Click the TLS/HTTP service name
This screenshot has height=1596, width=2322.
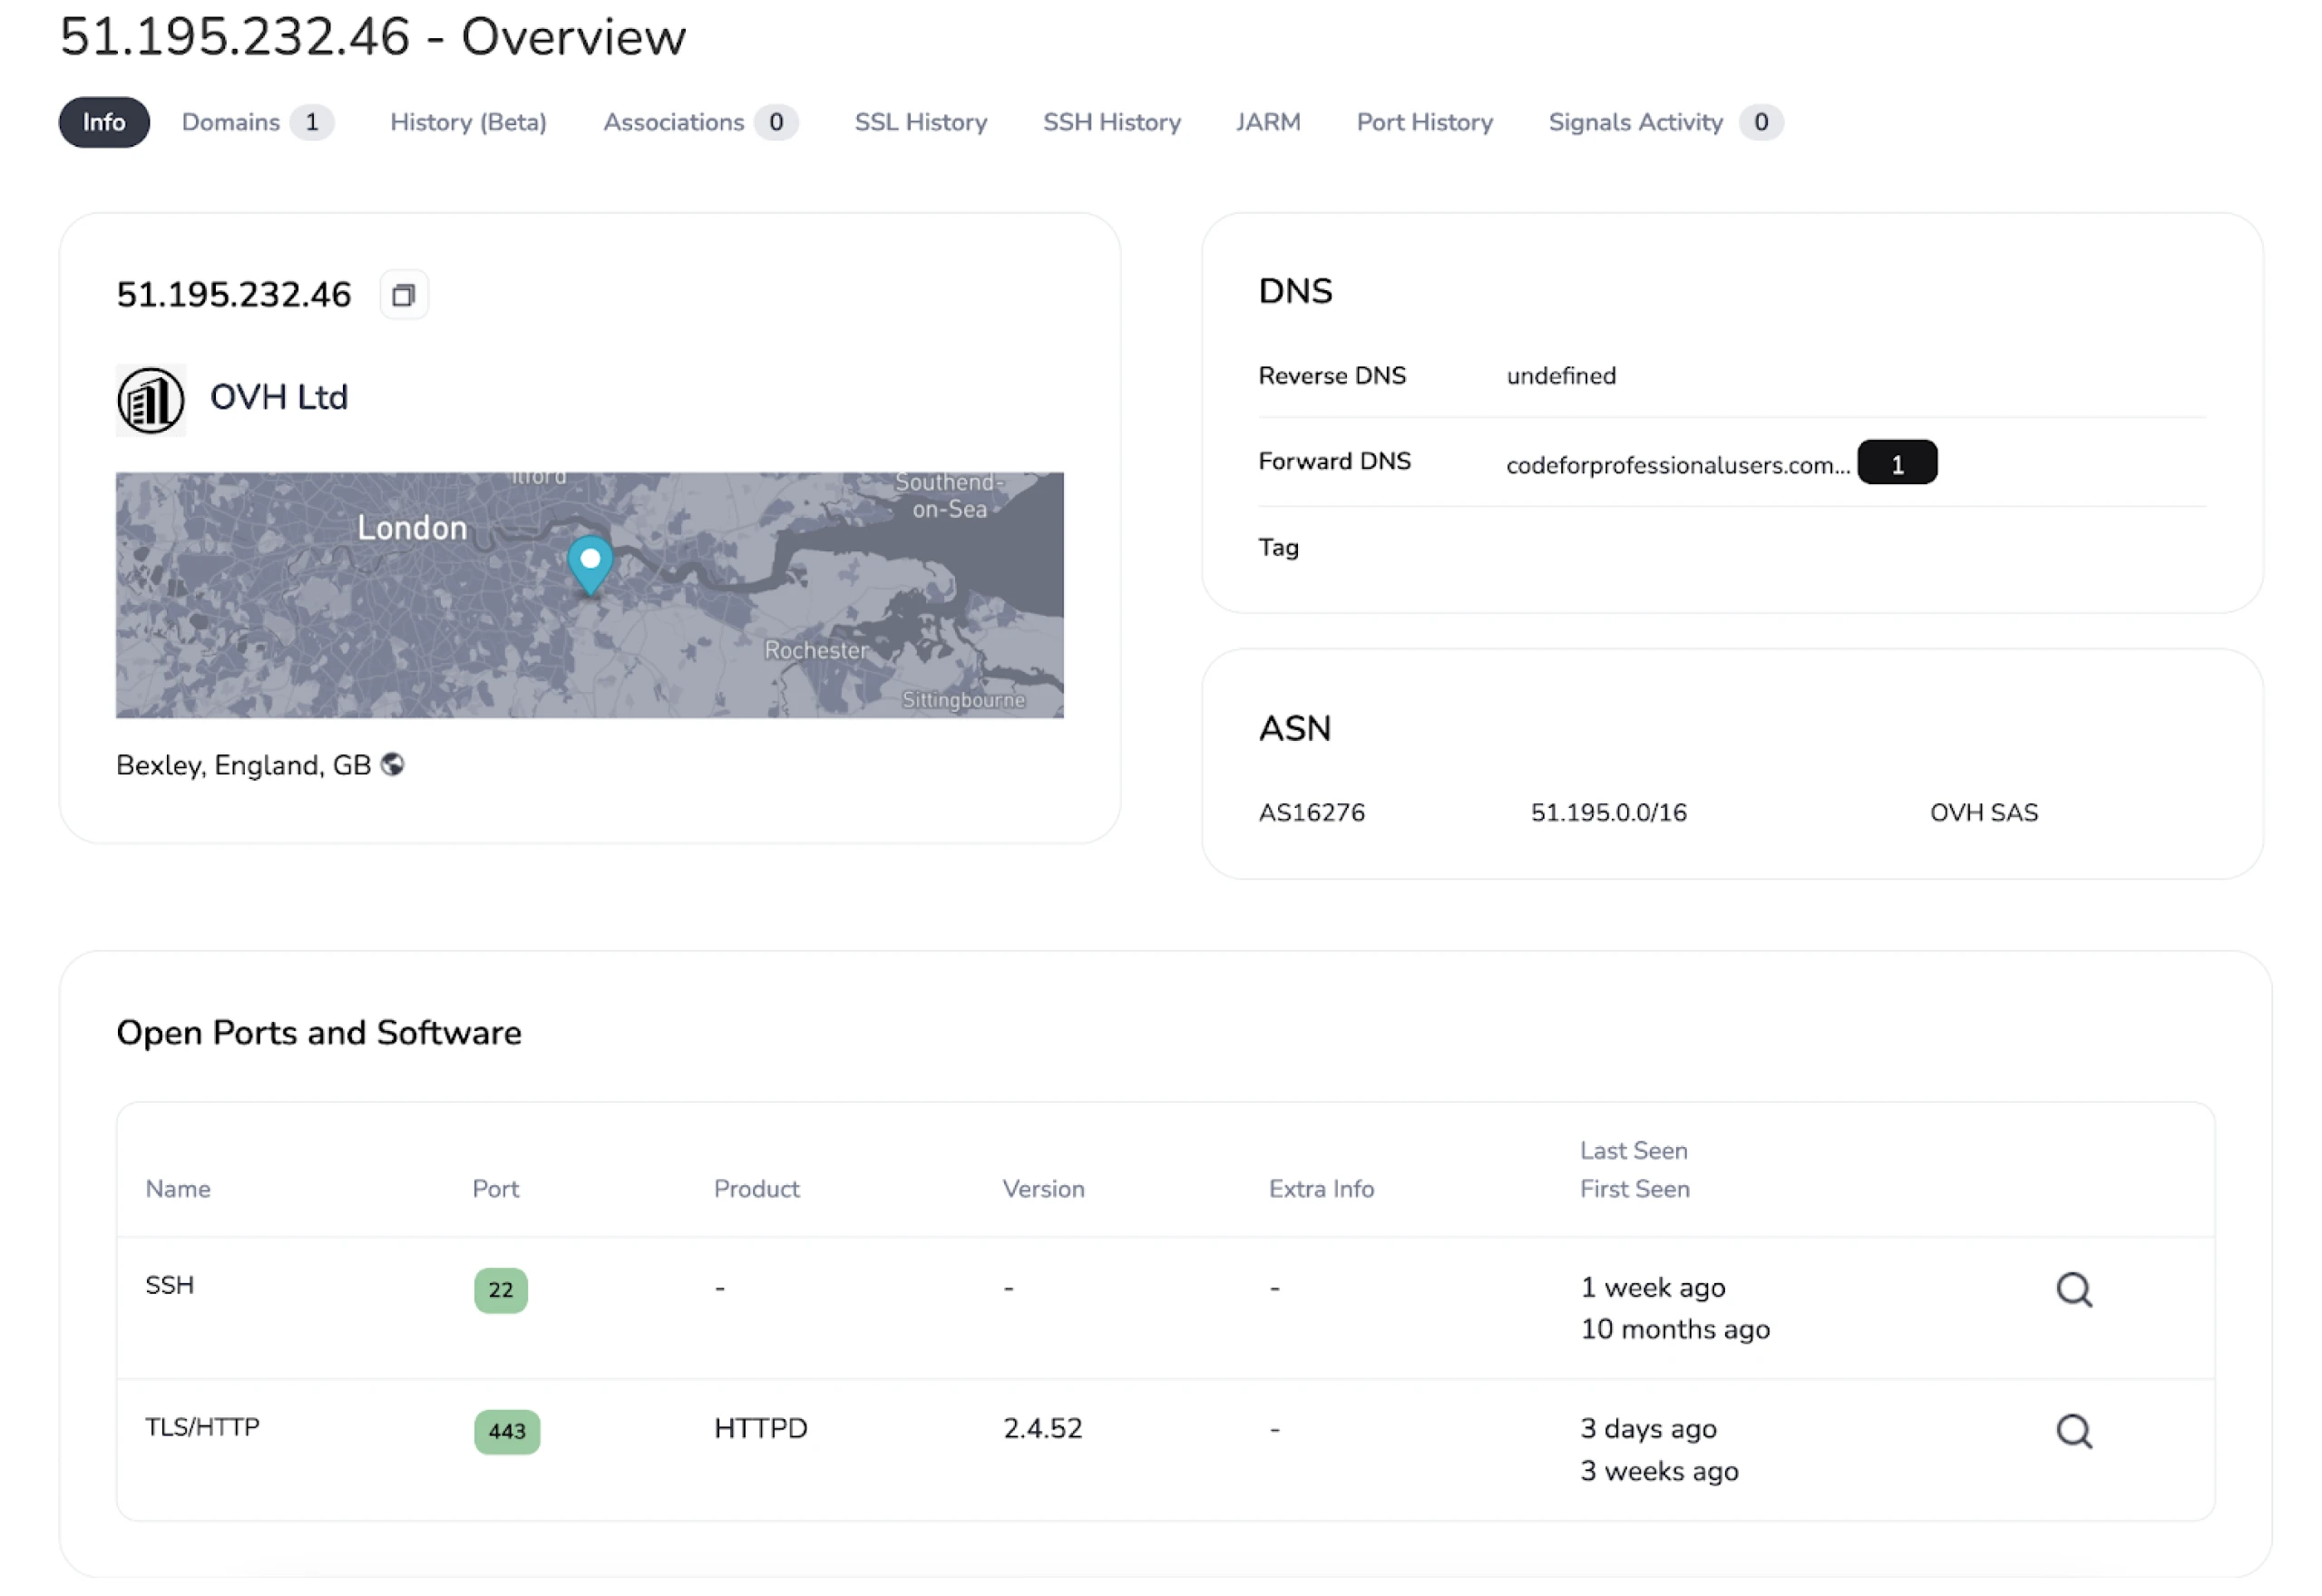pos(202,1428)
